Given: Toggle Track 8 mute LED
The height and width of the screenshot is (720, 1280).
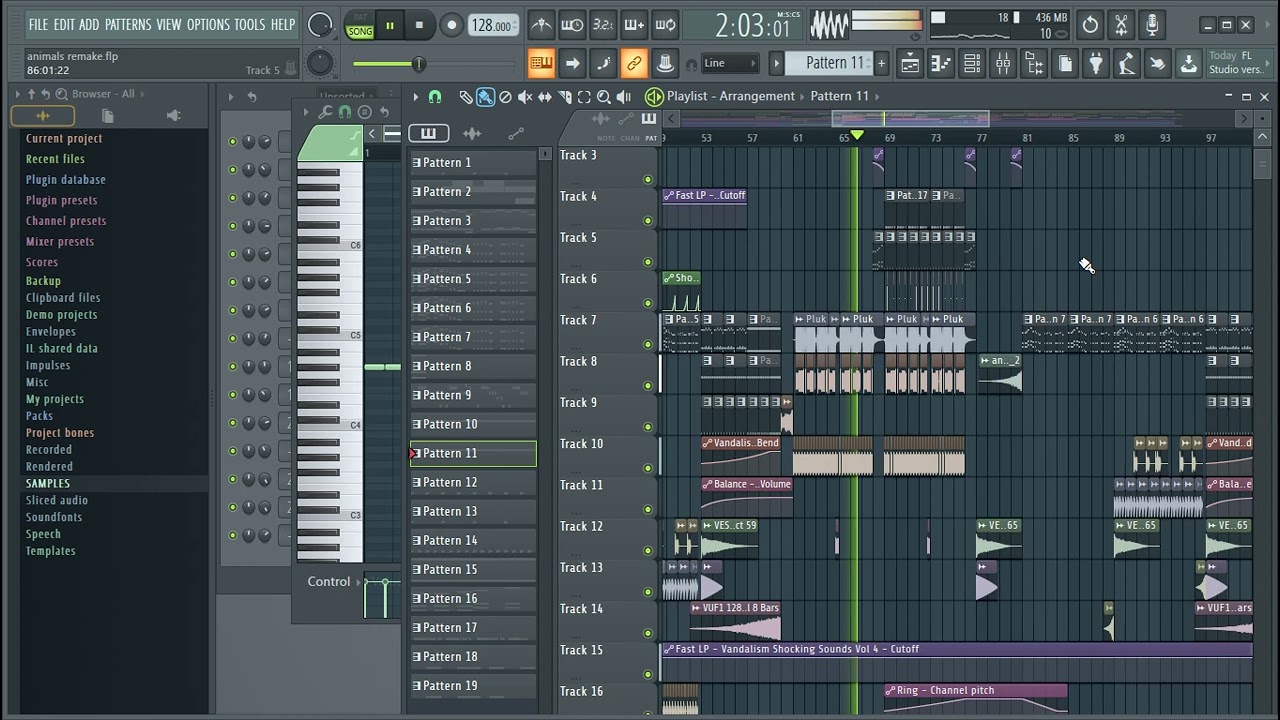Looking at the screenshot, I should point(648,385).
